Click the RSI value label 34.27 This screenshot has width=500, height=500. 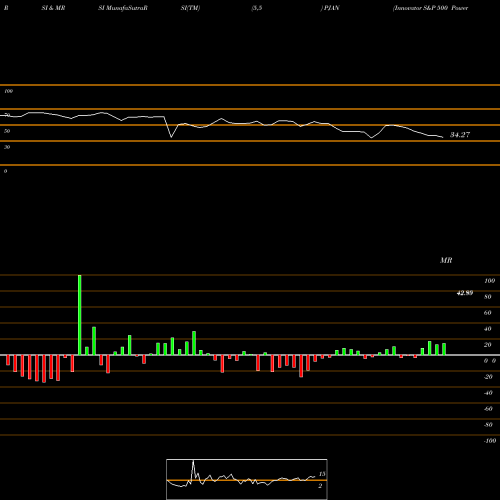[x=460, y=135]
